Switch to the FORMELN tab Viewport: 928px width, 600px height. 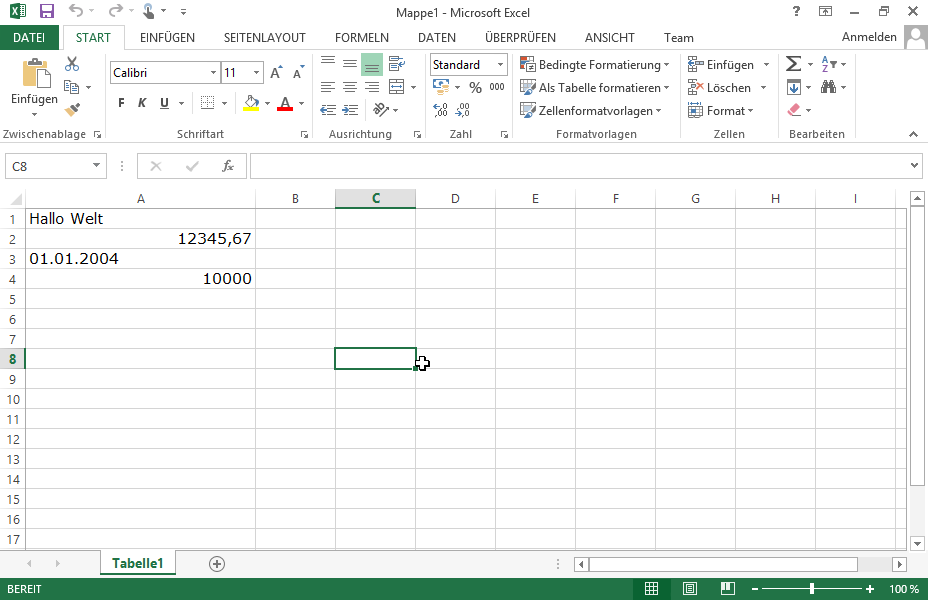(362, 38)
